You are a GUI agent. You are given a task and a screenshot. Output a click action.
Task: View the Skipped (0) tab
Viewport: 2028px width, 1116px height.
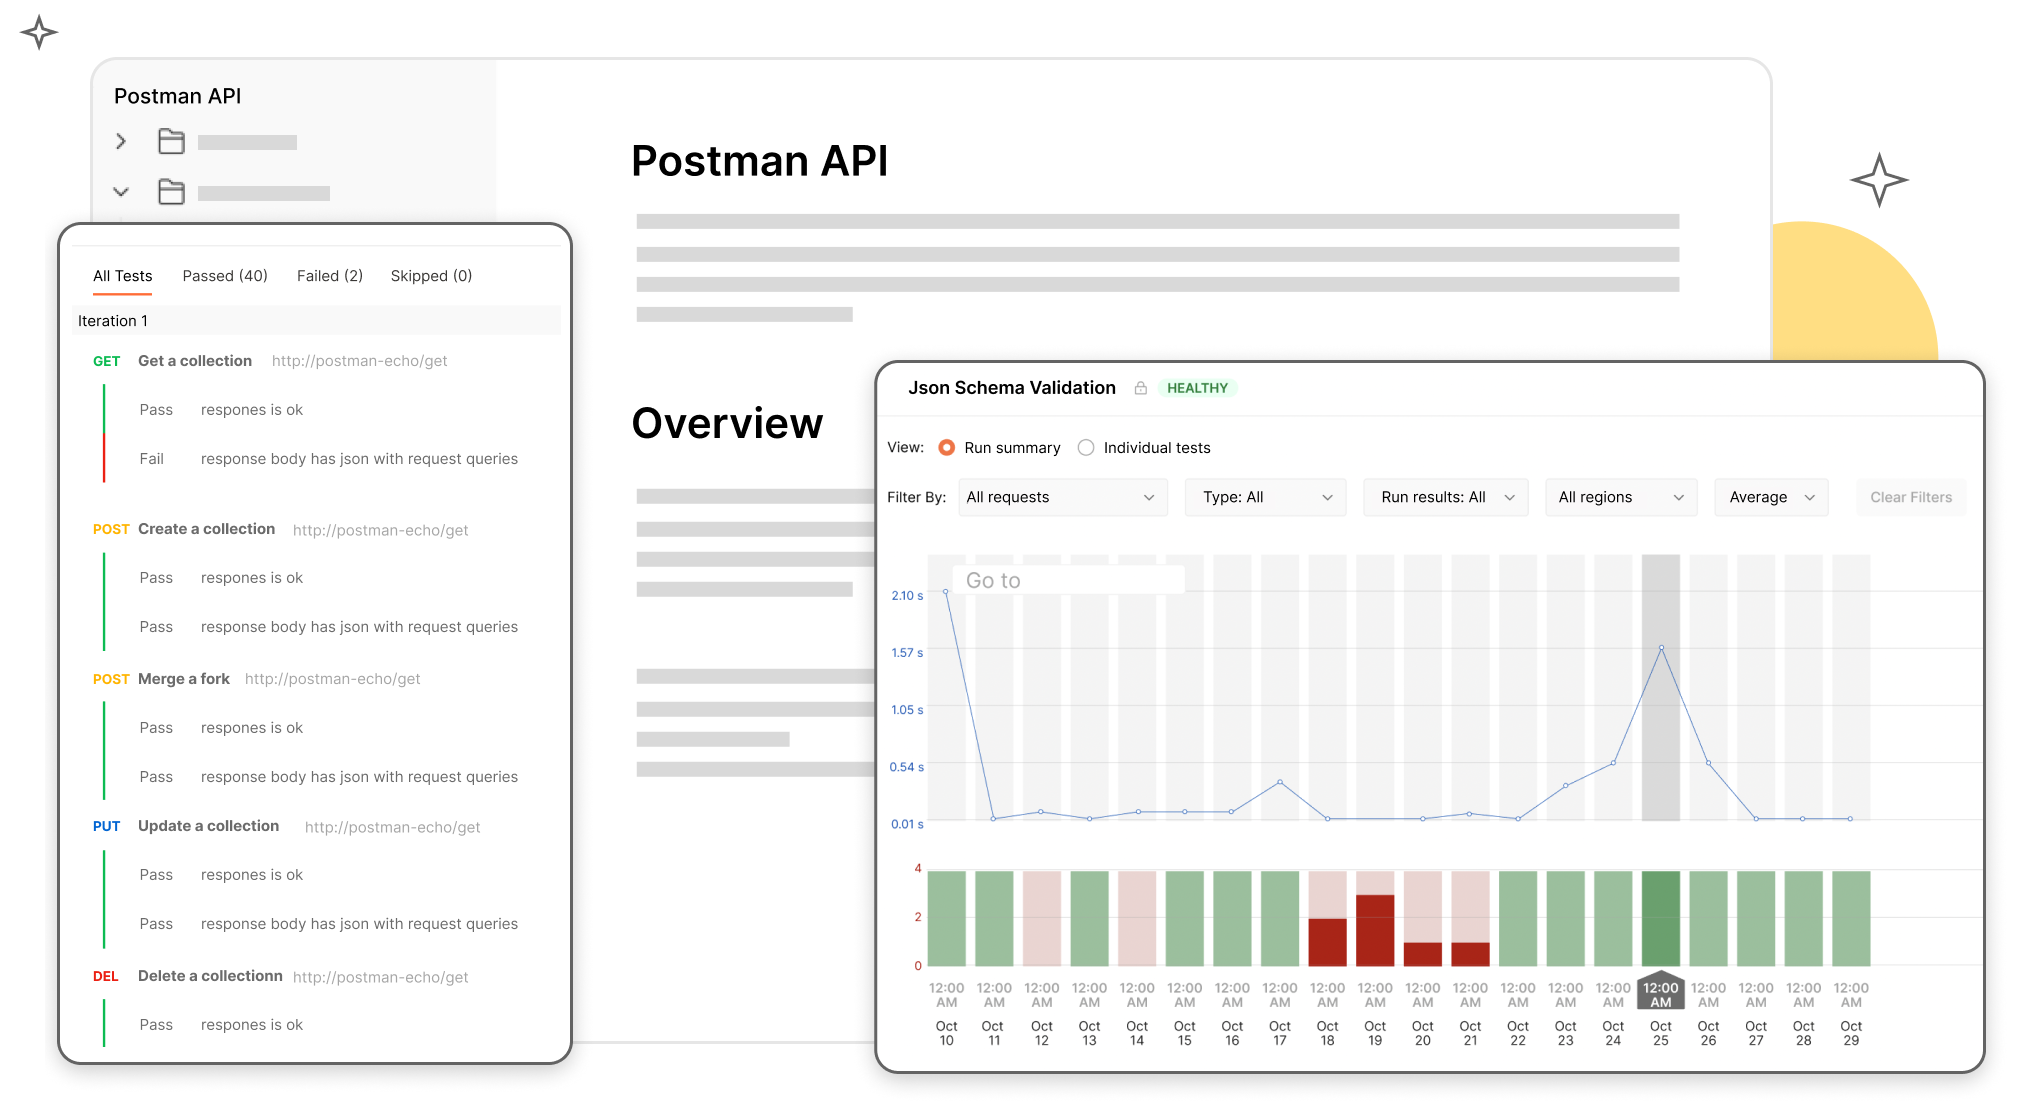pos(431,276)
